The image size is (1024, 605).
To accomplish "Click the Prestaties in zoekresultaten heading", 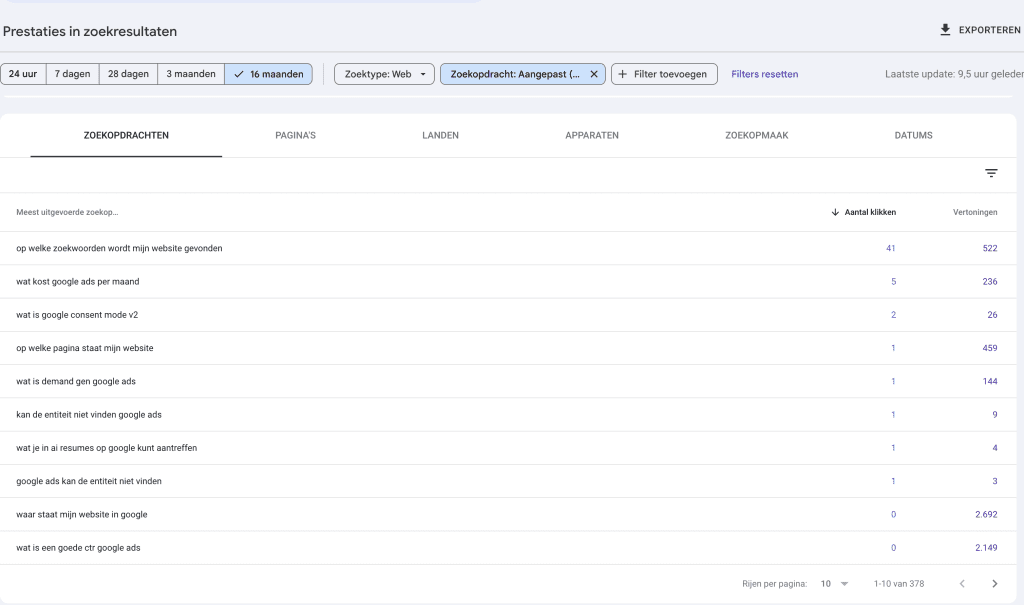I will click(90, 31).
